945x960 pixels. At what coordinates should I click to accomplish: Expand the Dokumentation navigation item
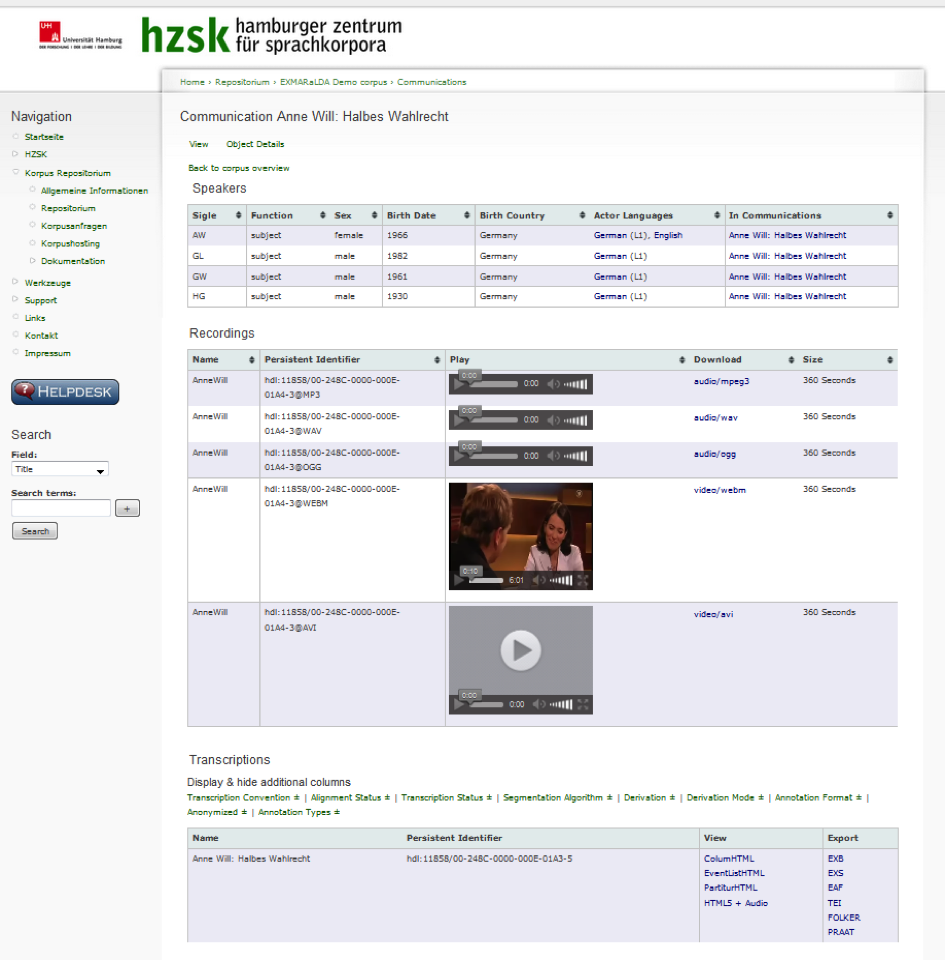[x=32, y=260]
